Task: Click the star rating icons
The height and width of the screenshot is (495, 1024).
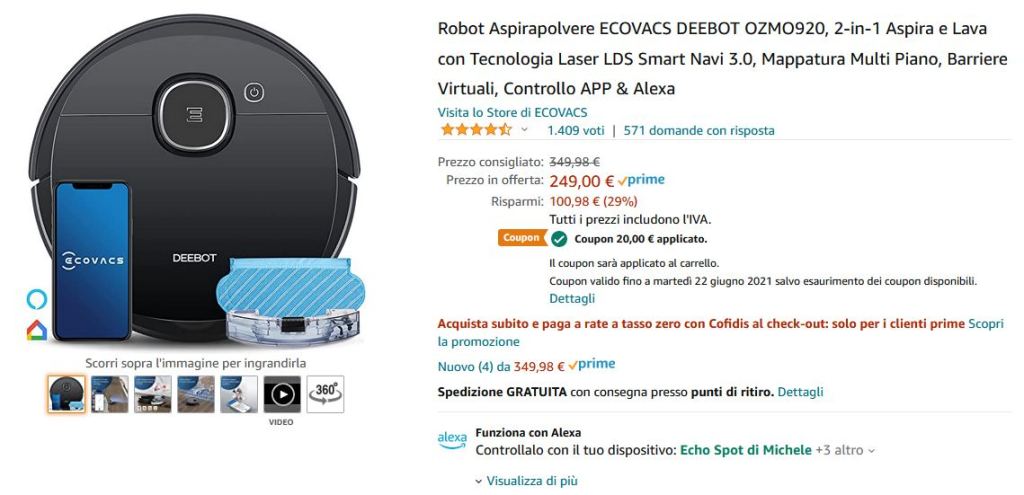Action: (x=476, y=130)
